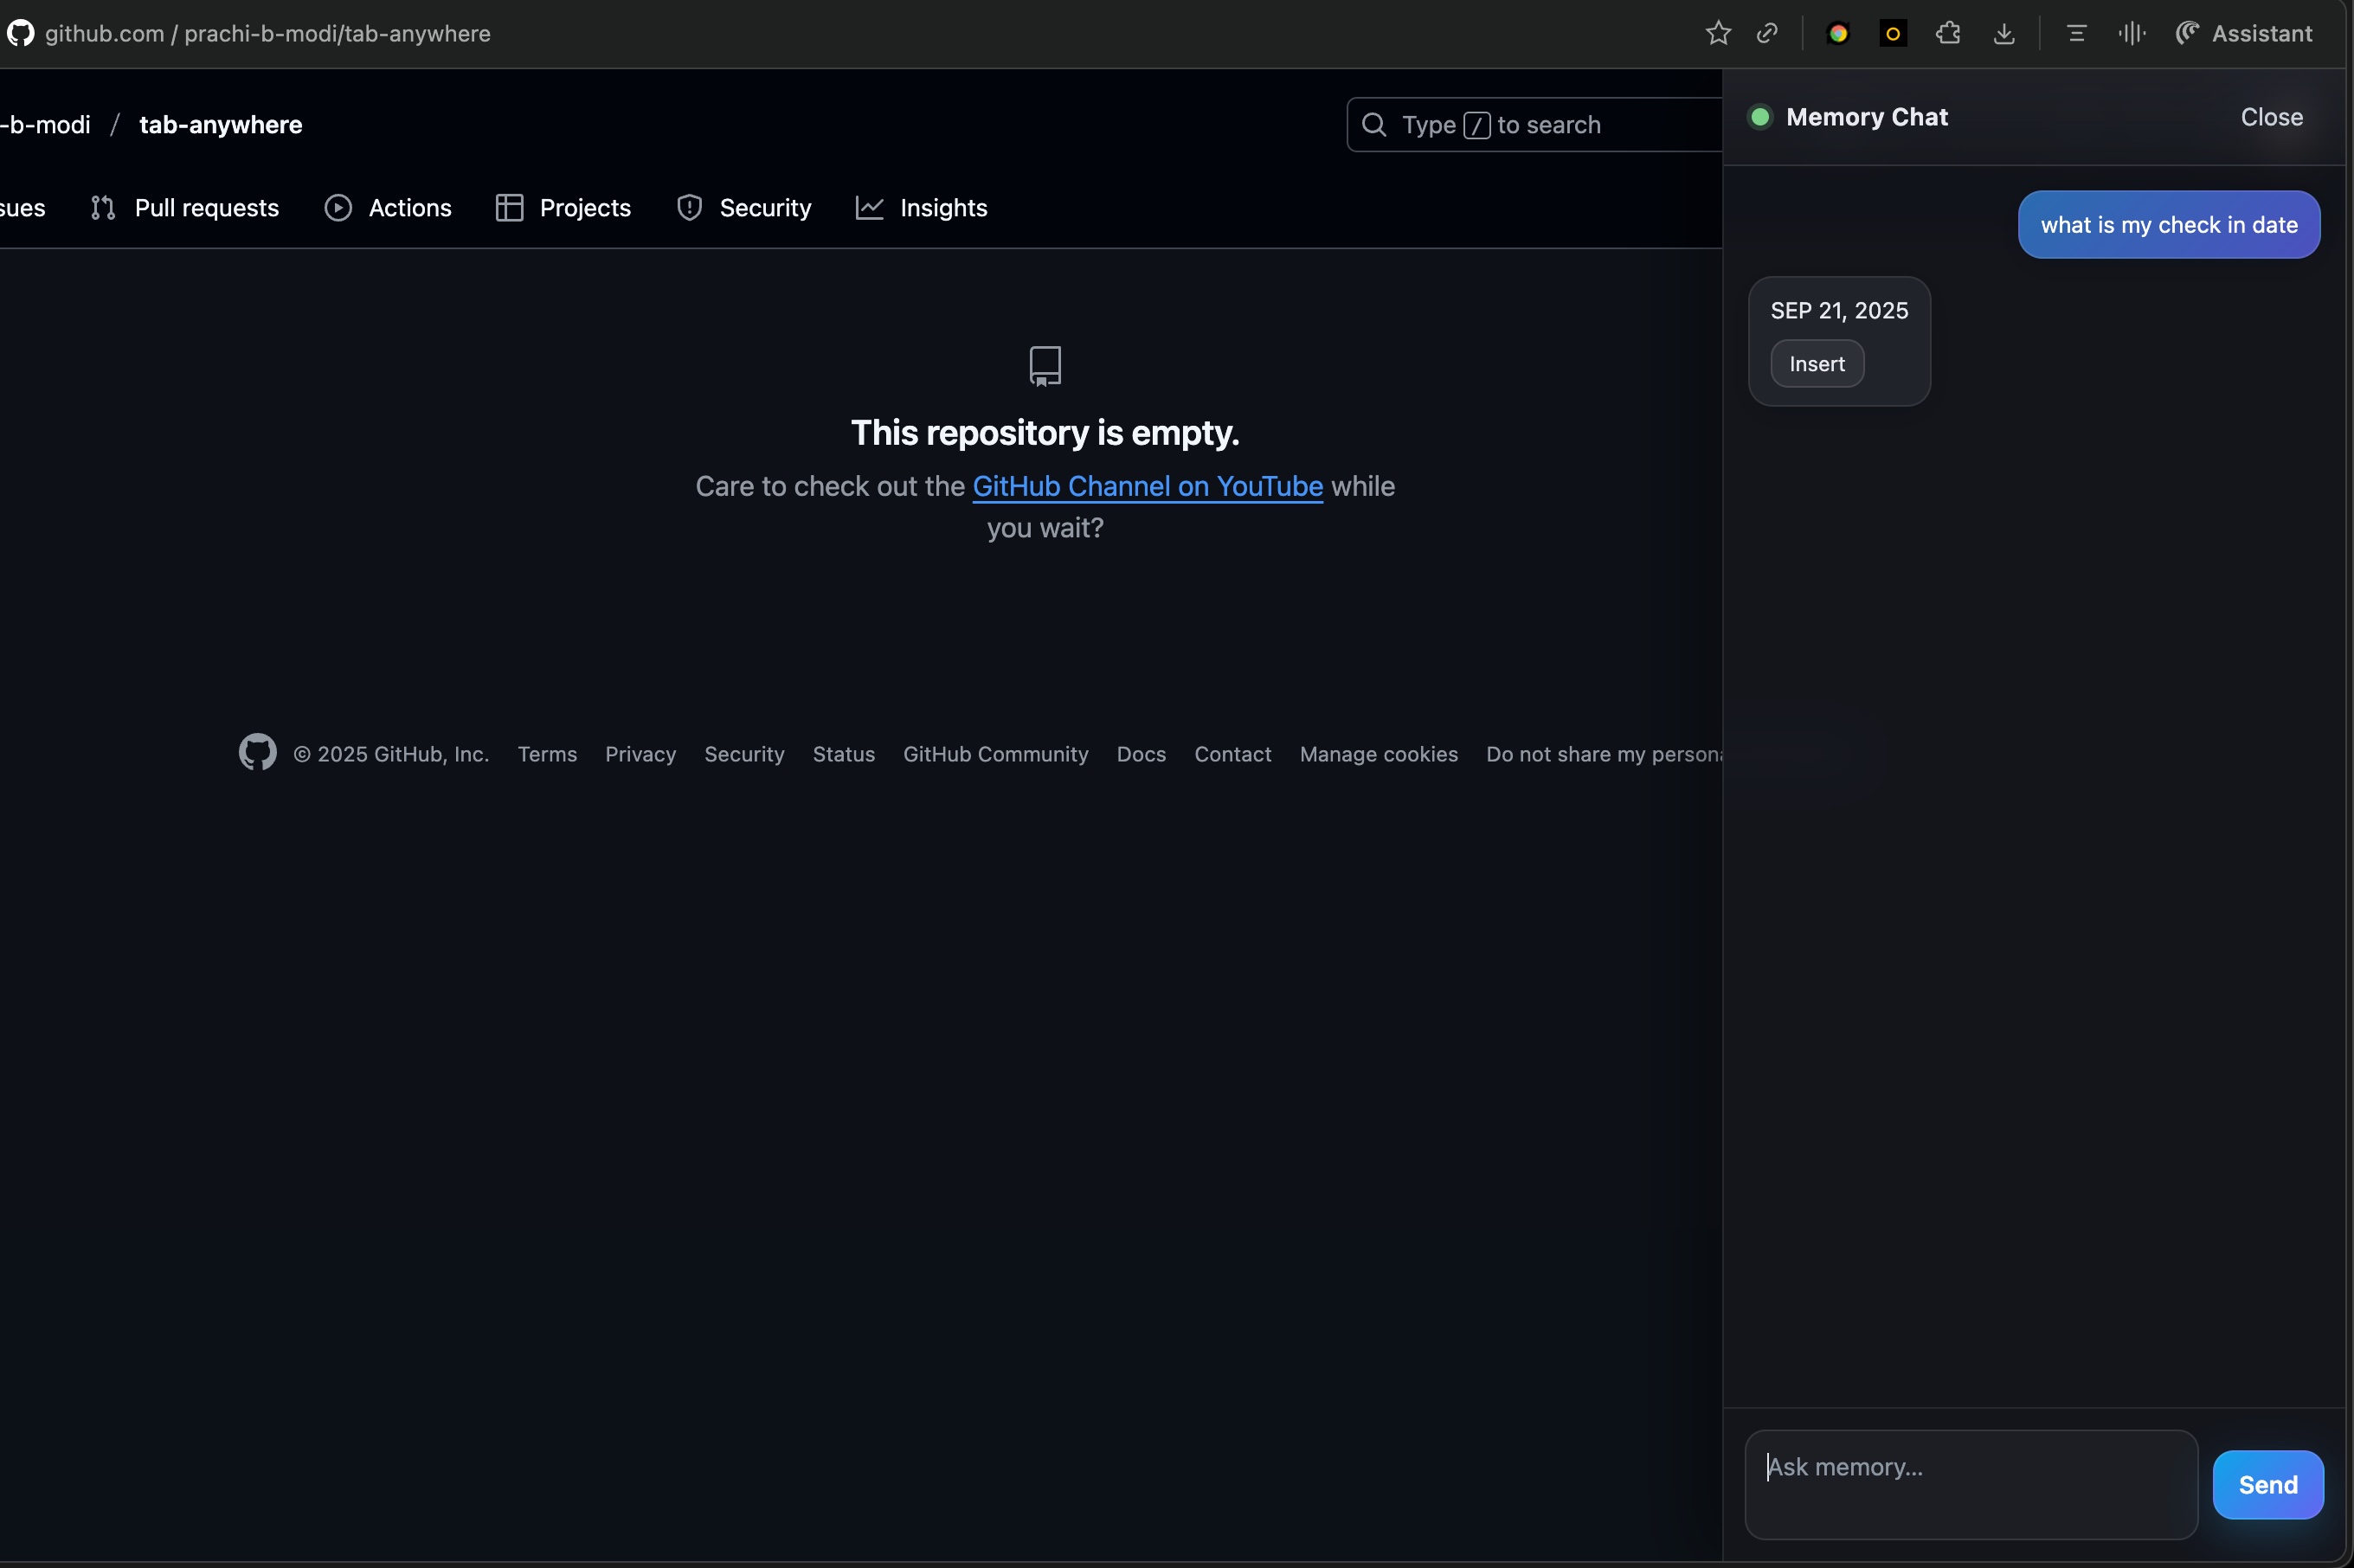This screenshot has height=1568, width=2354.
Task: Switch to the Pull requests tab
Action: tap(185, 208)
